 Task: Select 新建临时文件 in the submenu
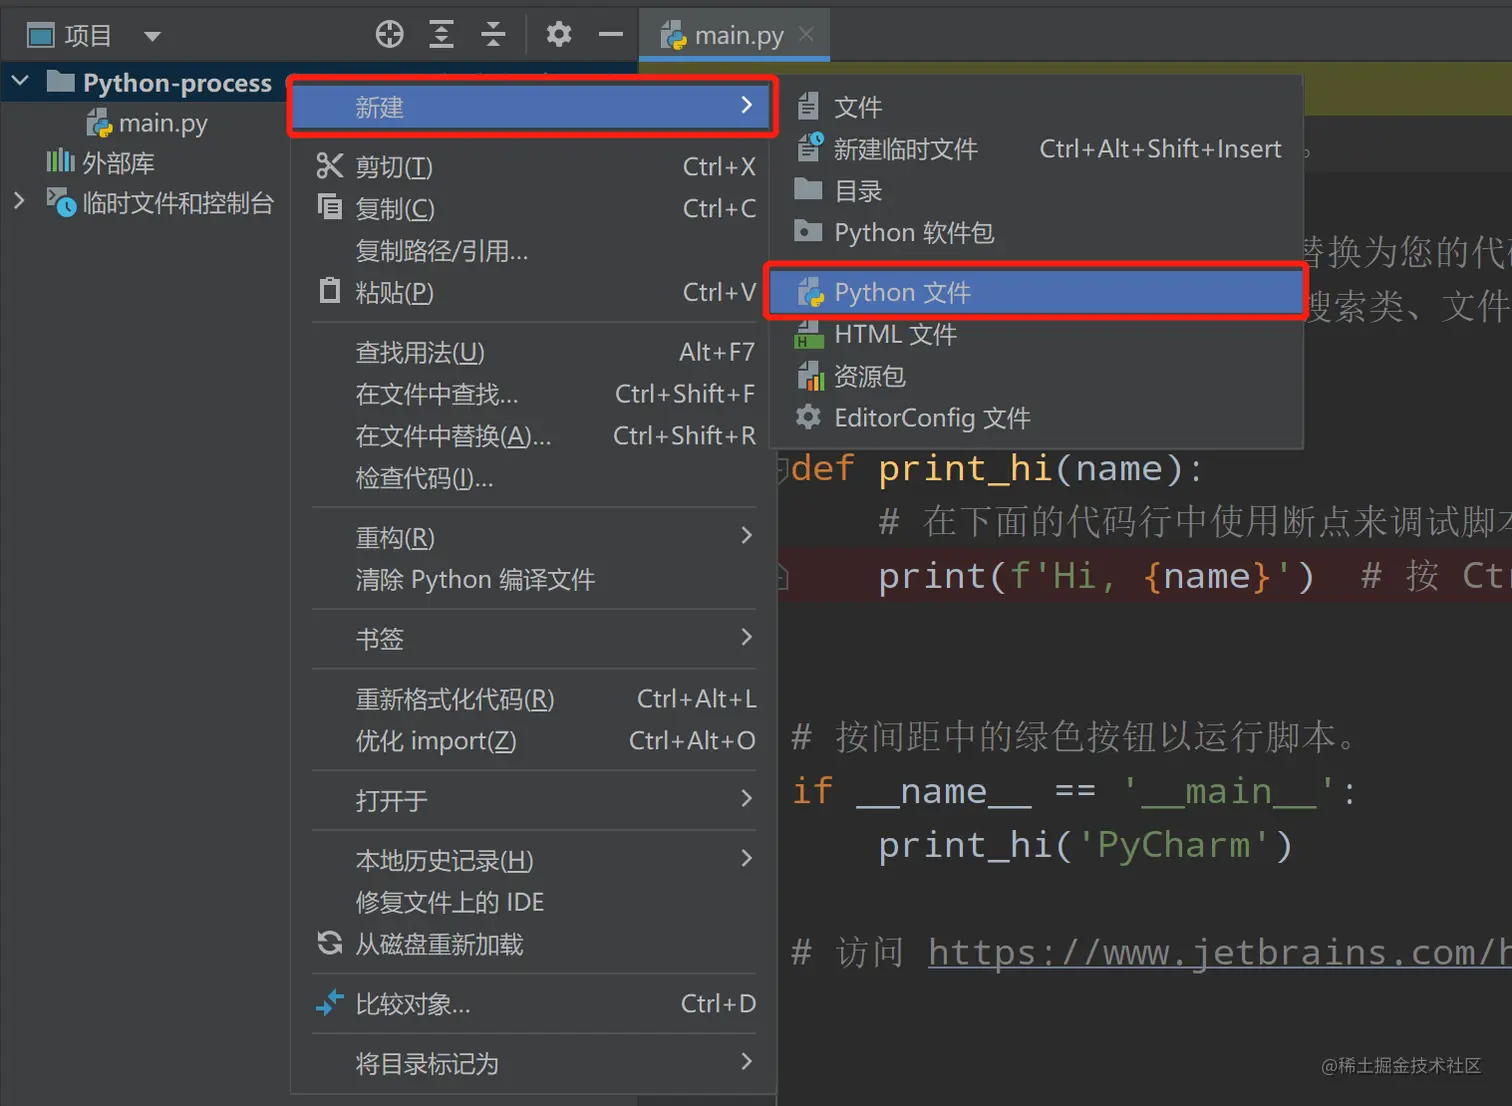click(x=1037, y=149)
